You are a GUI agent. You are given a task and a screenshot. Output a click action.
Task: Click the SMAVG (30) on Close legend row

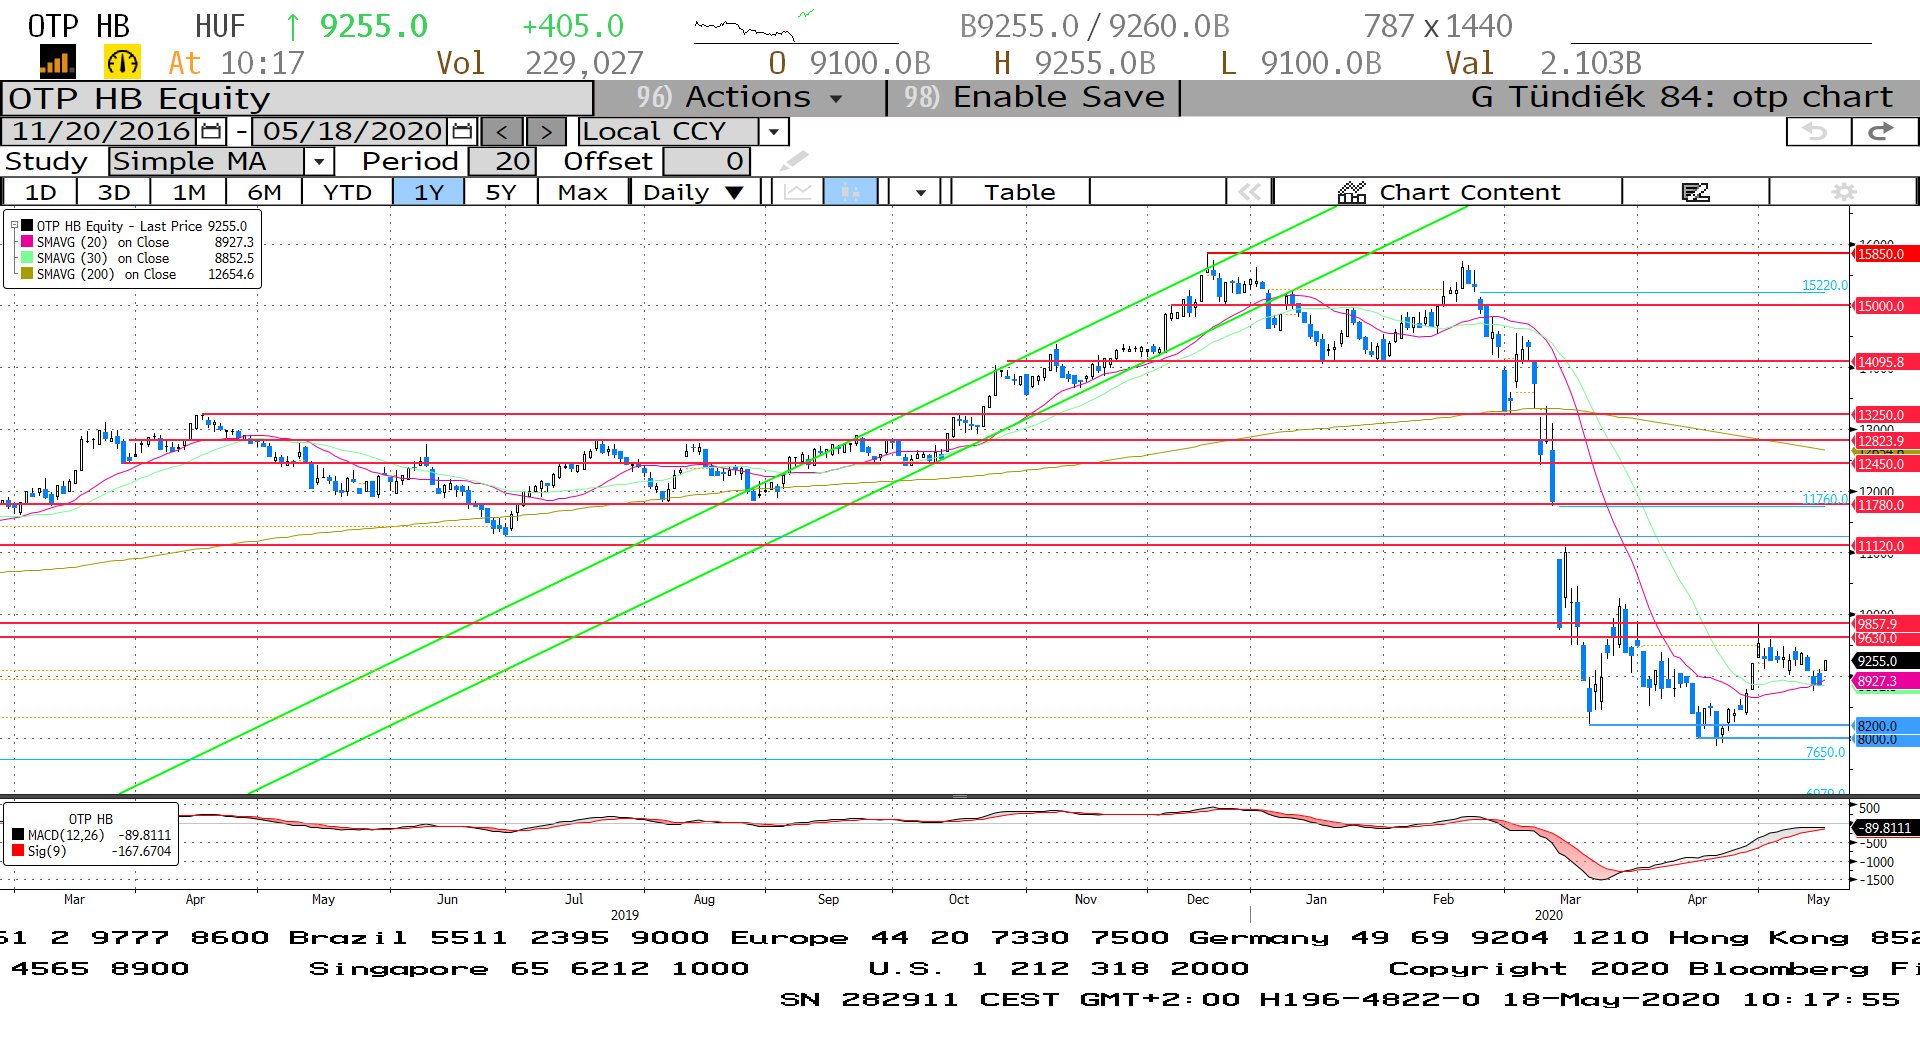(x=137, y=258)
